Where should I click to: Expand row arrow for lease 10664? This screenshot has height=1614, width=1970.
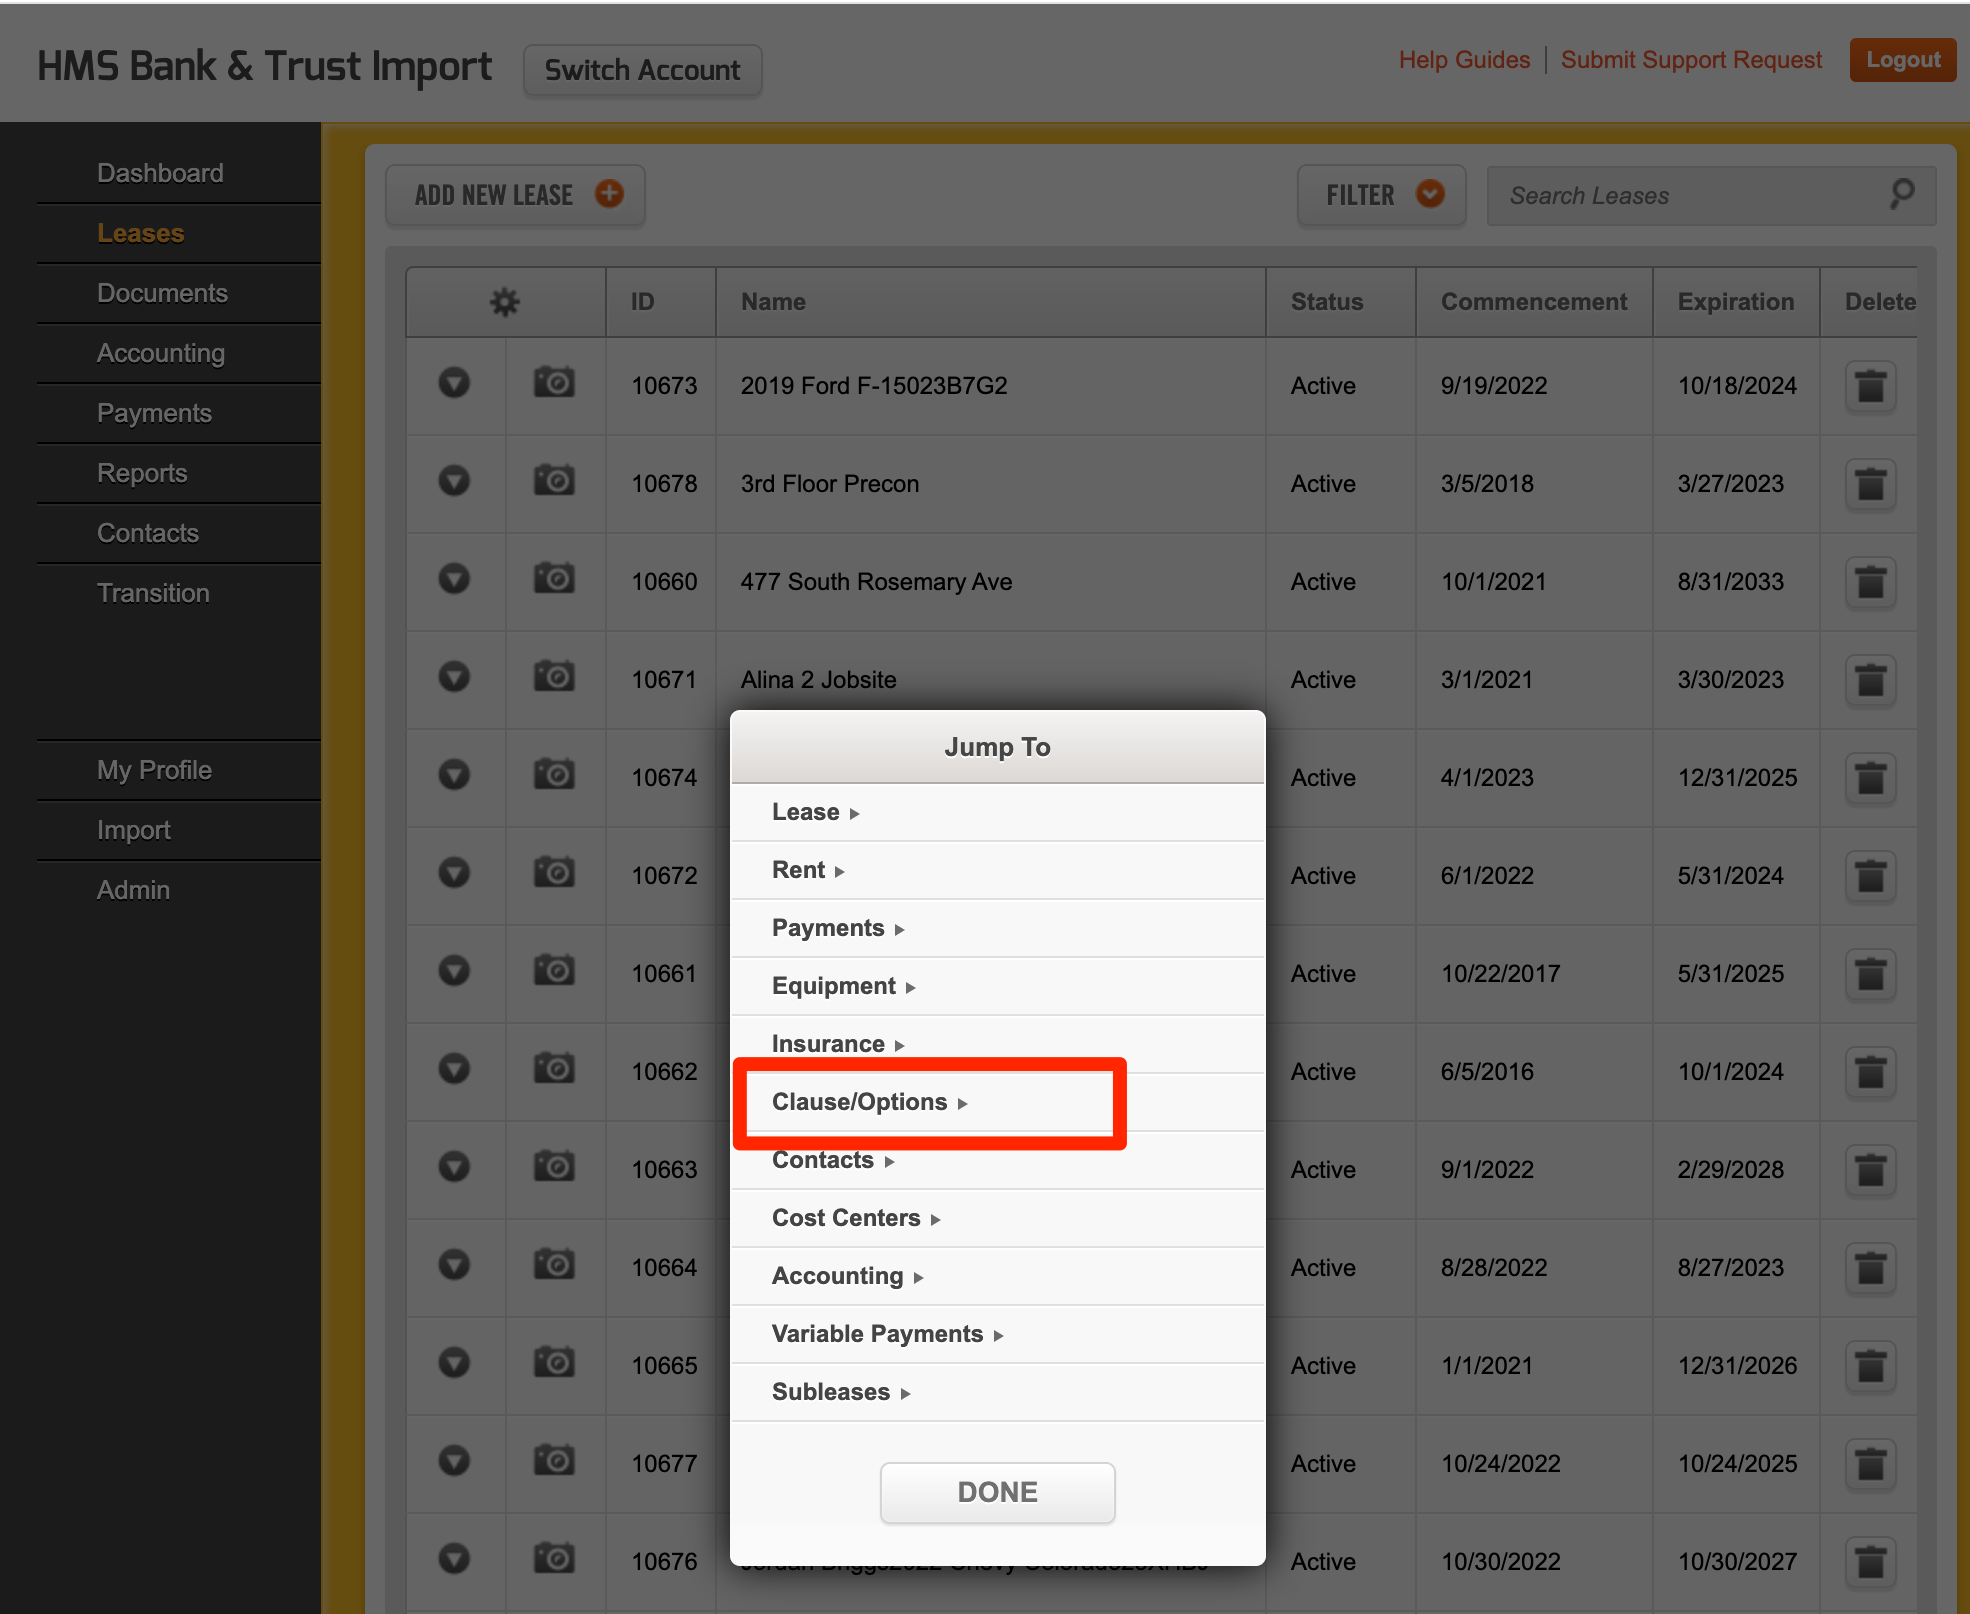(454, 1265)
